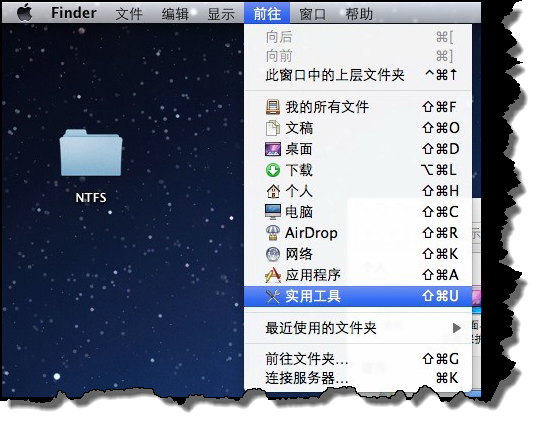Click the 网络 network globe icon
The height and width of the screenshot is (428, 545).
[x=273, y=254]
